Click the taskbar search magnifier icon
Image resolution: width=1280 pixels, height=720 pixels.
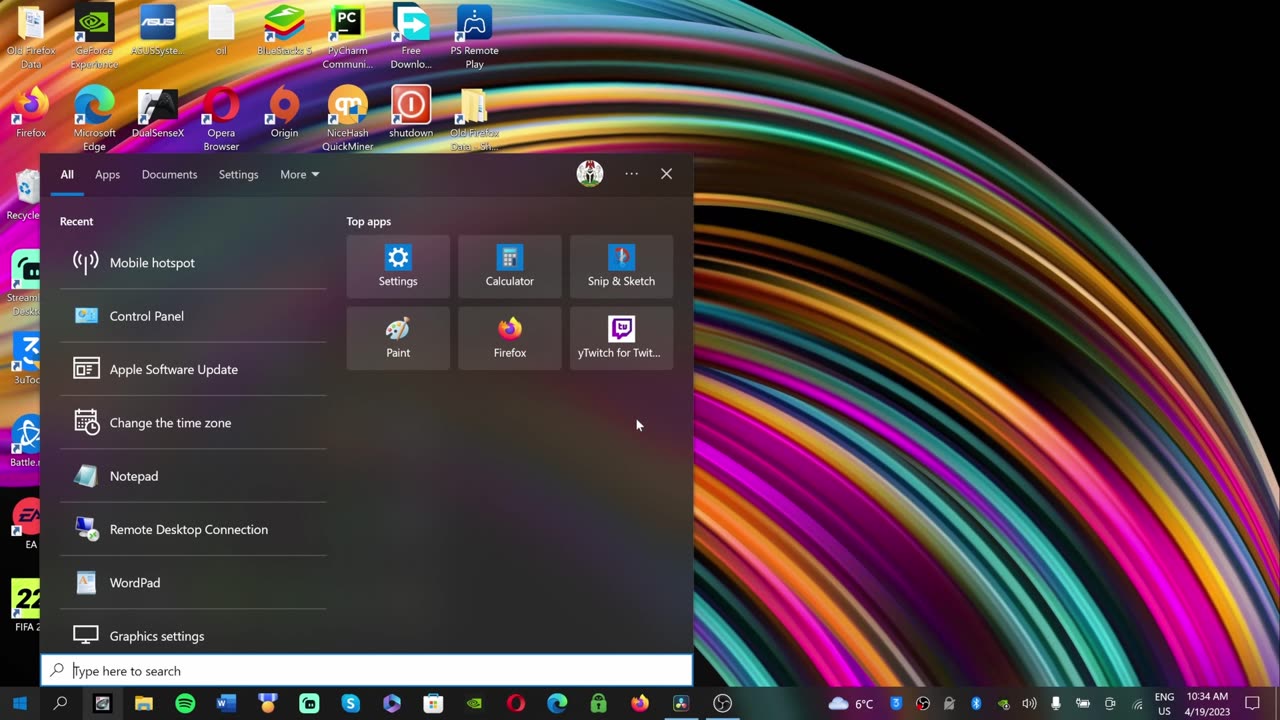click(60, 704)
